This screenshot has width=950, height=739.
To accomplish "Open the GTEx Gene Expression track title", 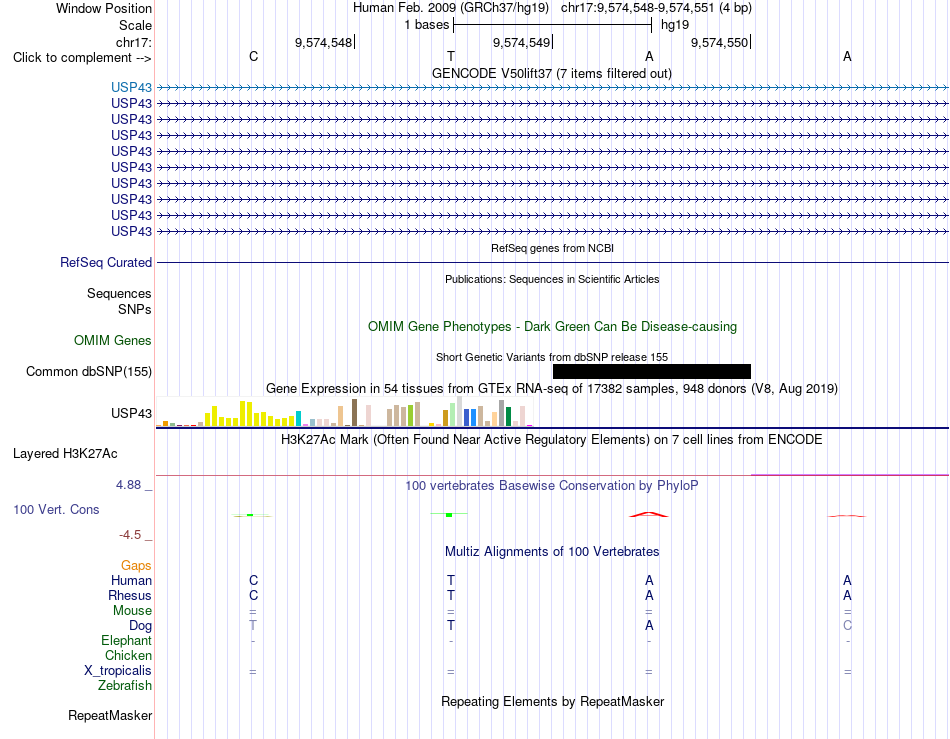I will pyautogui.click(x=552, y=388).
